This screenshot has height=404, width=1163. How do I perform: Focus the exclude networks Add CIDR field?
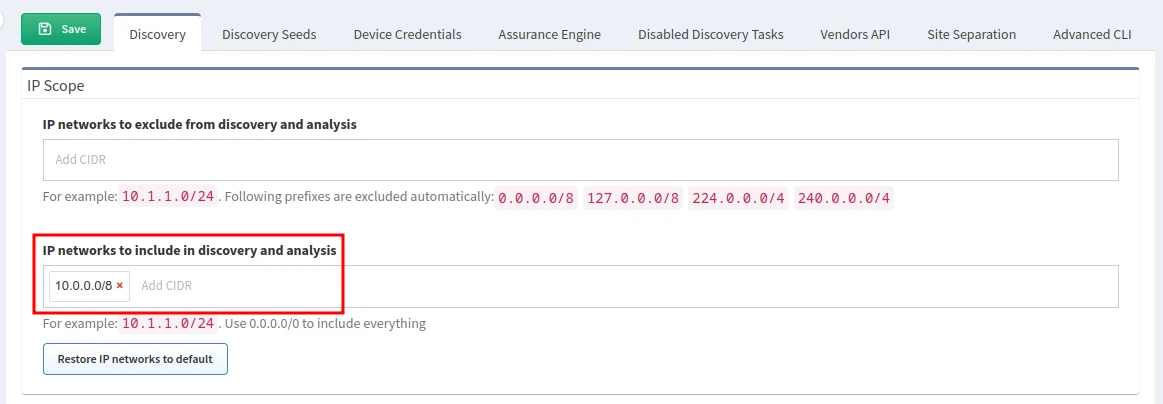tap(580, 160)
